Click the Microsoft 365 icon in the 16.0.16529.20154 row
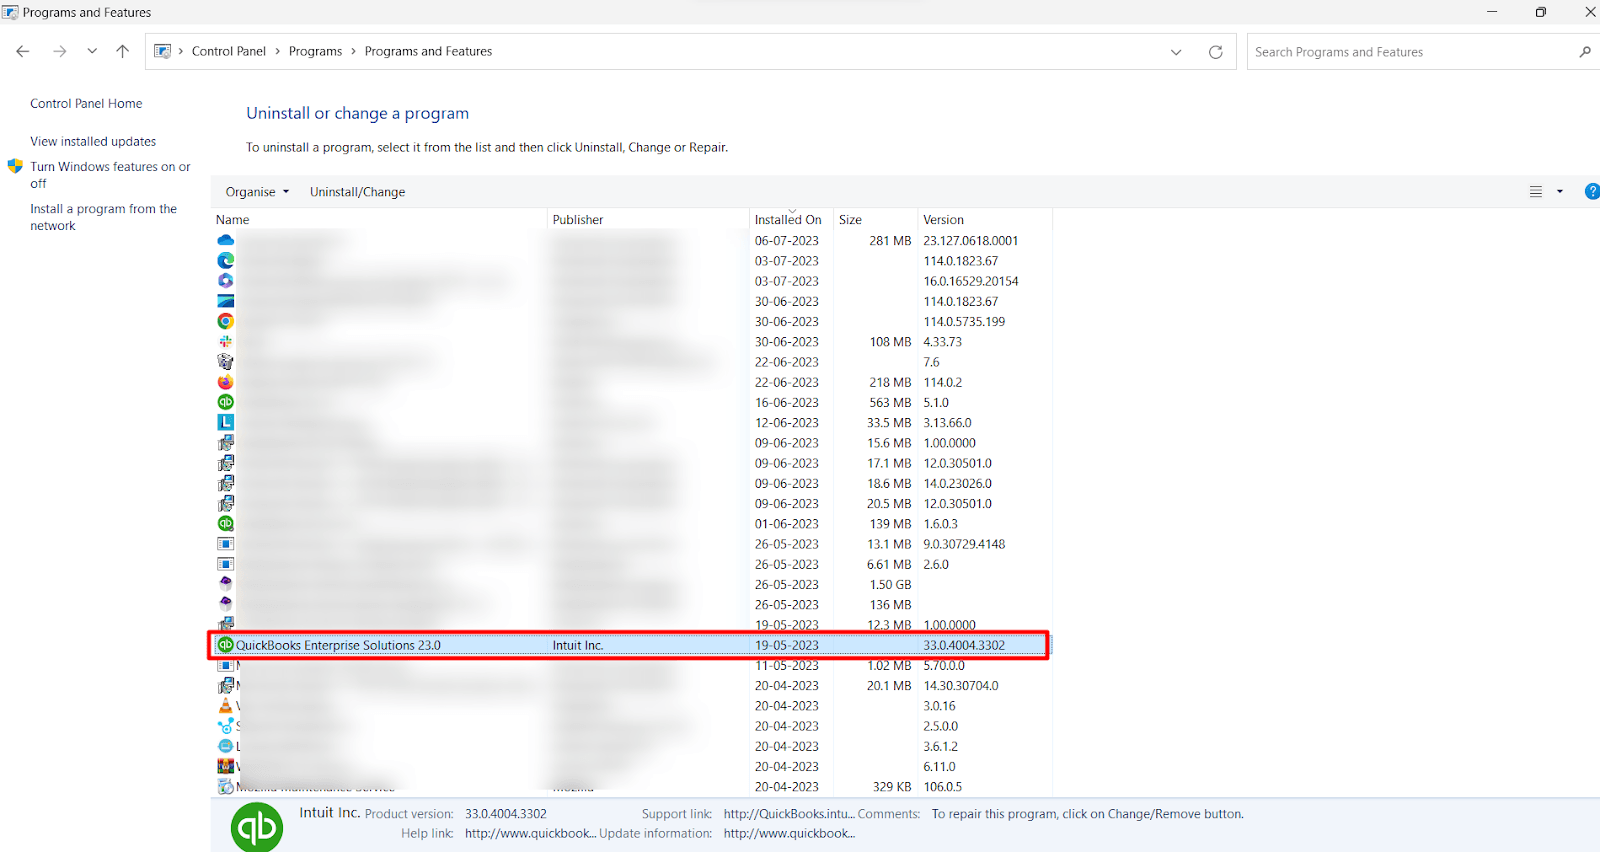This screenshot has height=852, width=1600. click(x=226, y=281)
